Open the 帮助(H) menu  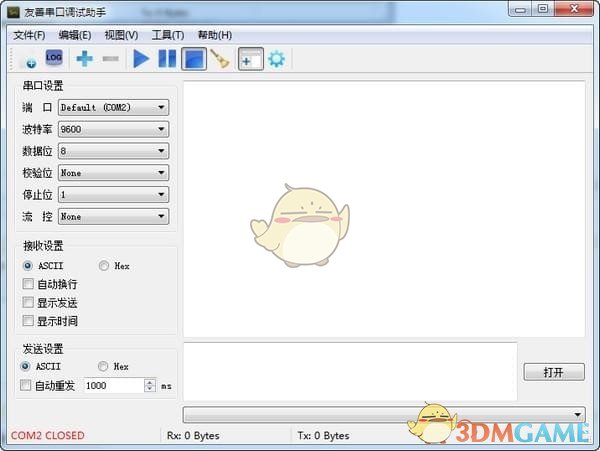(x=215, y=35)
